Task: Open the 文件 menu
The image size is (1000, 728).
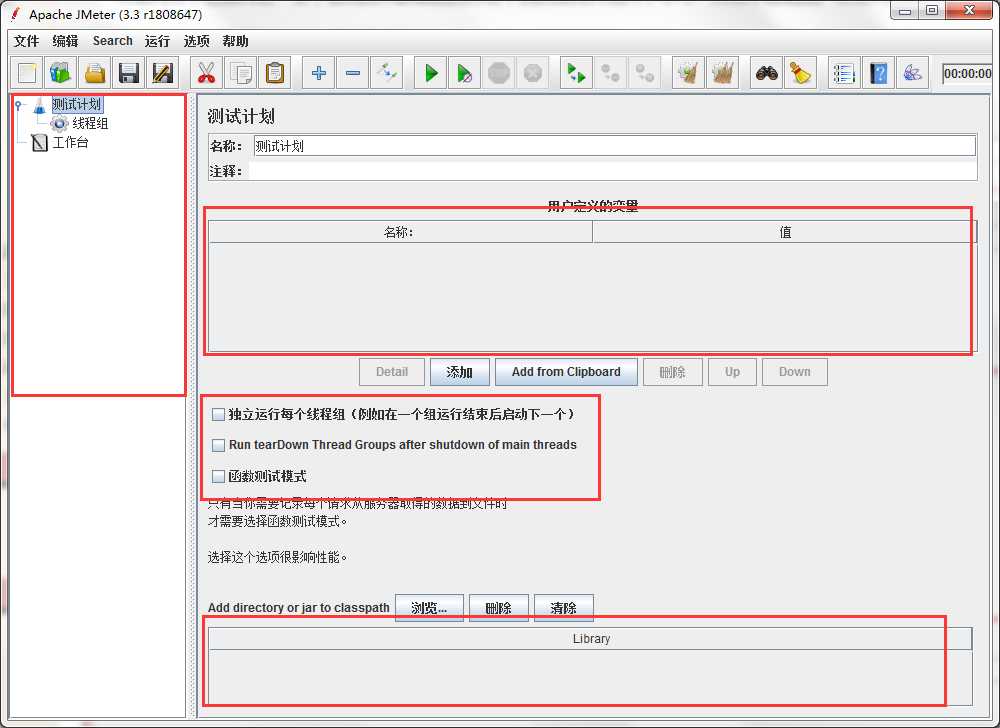Action: click(27, 41)
